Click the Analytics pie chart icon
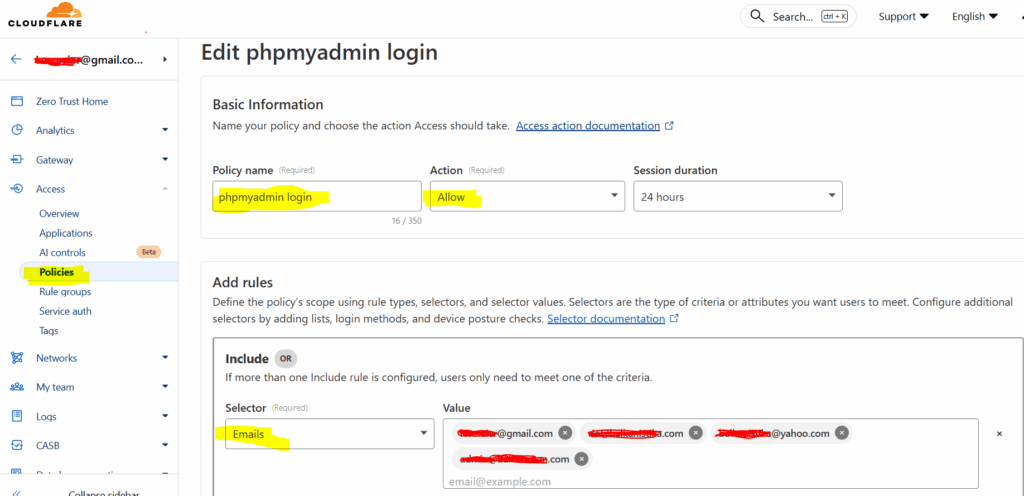1024x496 pixels. tap(17, 130)
